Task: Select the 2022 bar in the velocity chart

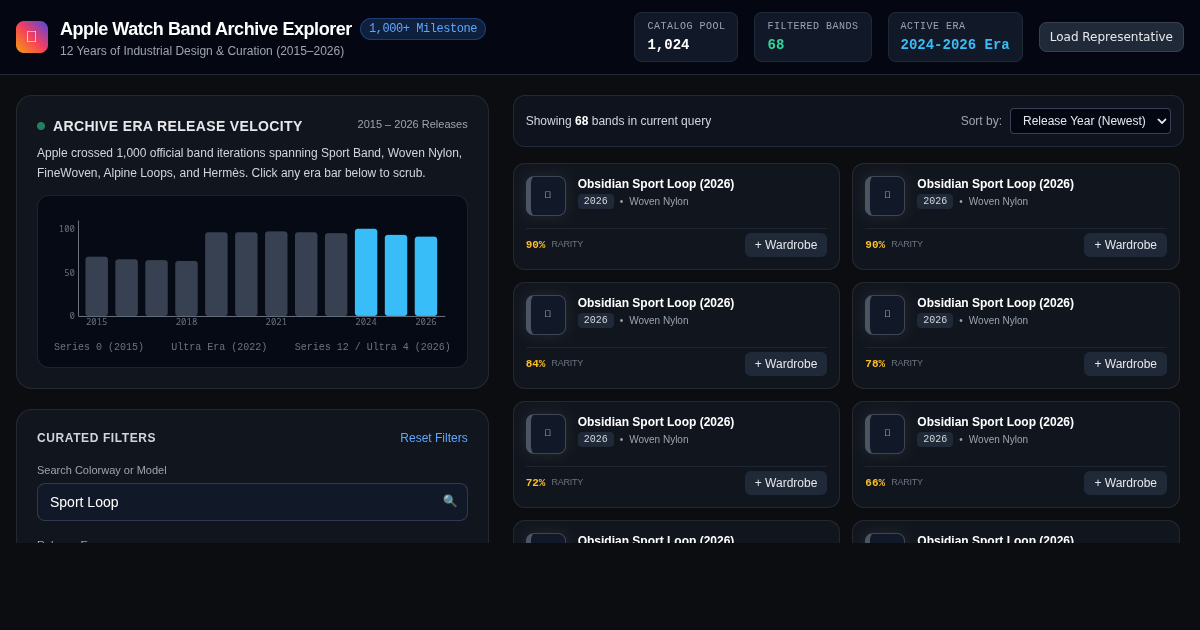Action: tap(306, 274)
